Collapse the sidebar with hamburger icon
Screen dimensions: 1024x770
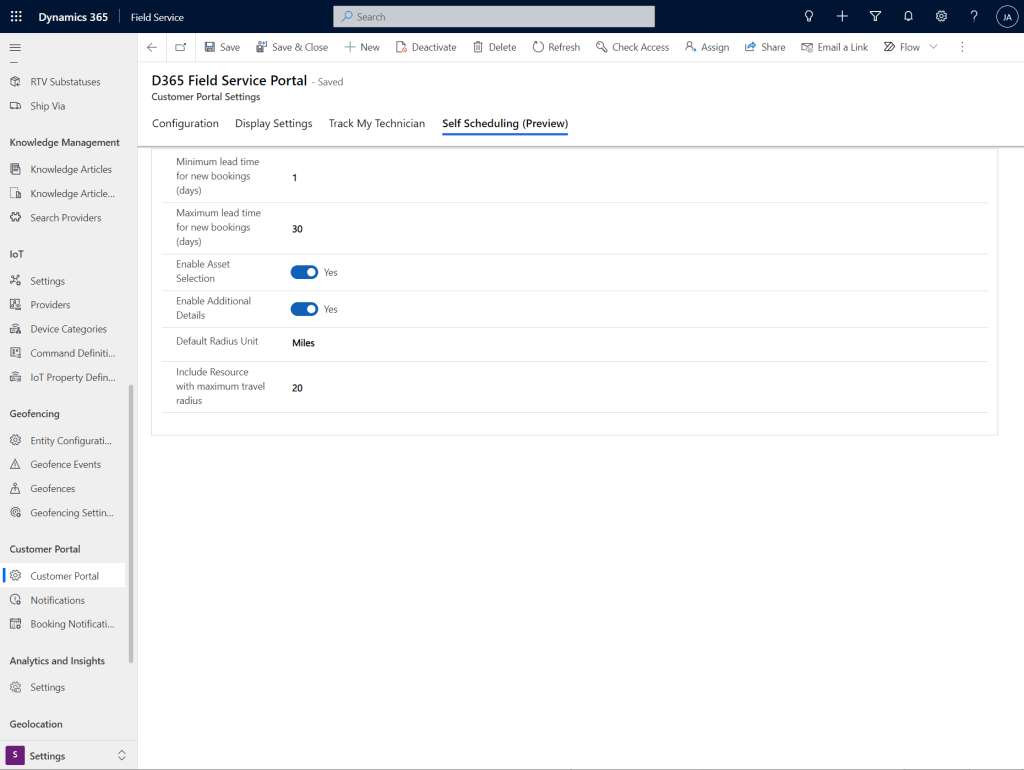pyautogui.click(x=15, y=48)
